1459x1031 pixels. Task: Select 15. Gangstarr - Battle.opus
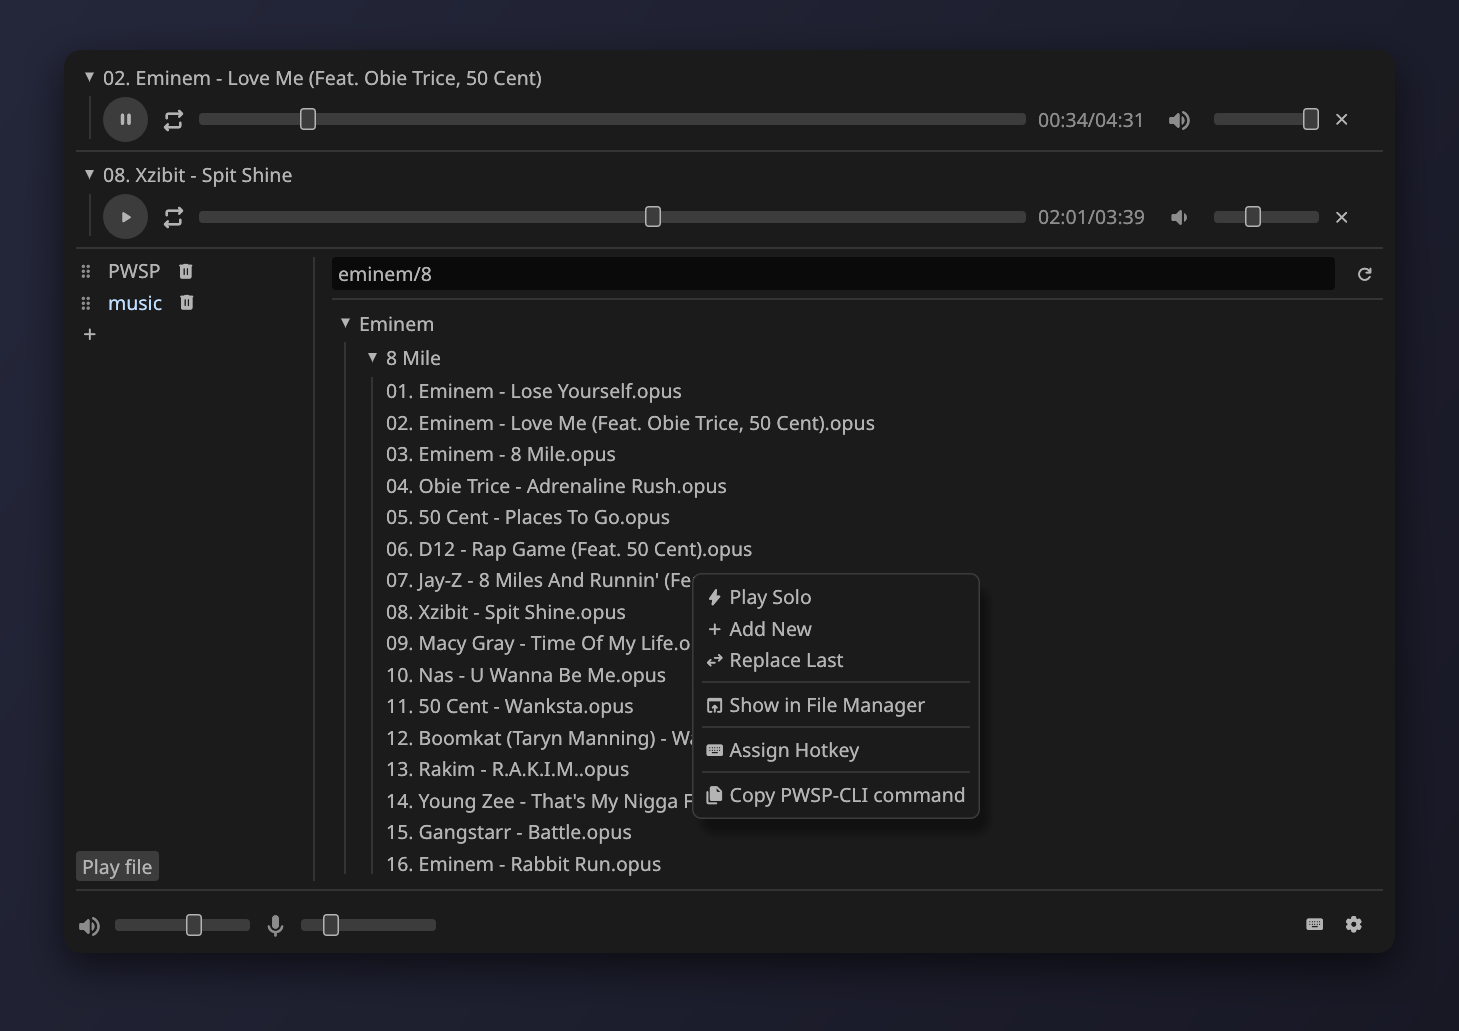click(509, 832)
